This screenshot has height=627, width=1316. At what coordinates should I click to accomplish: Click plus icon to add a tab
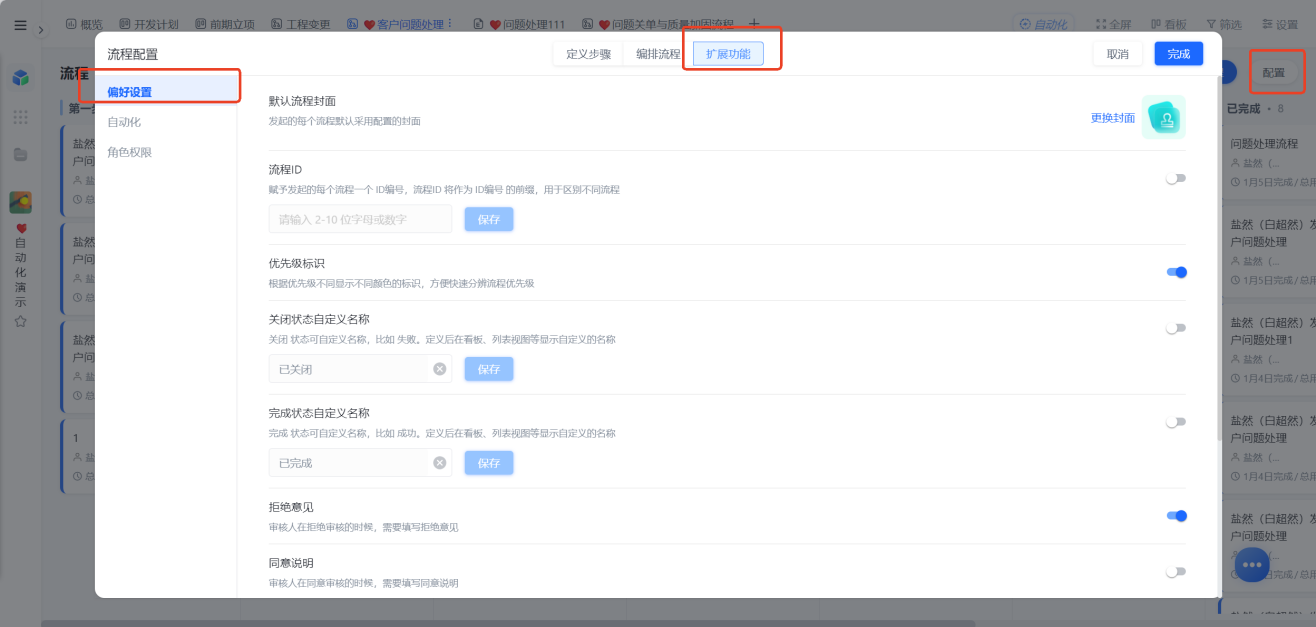click(754, 24)
